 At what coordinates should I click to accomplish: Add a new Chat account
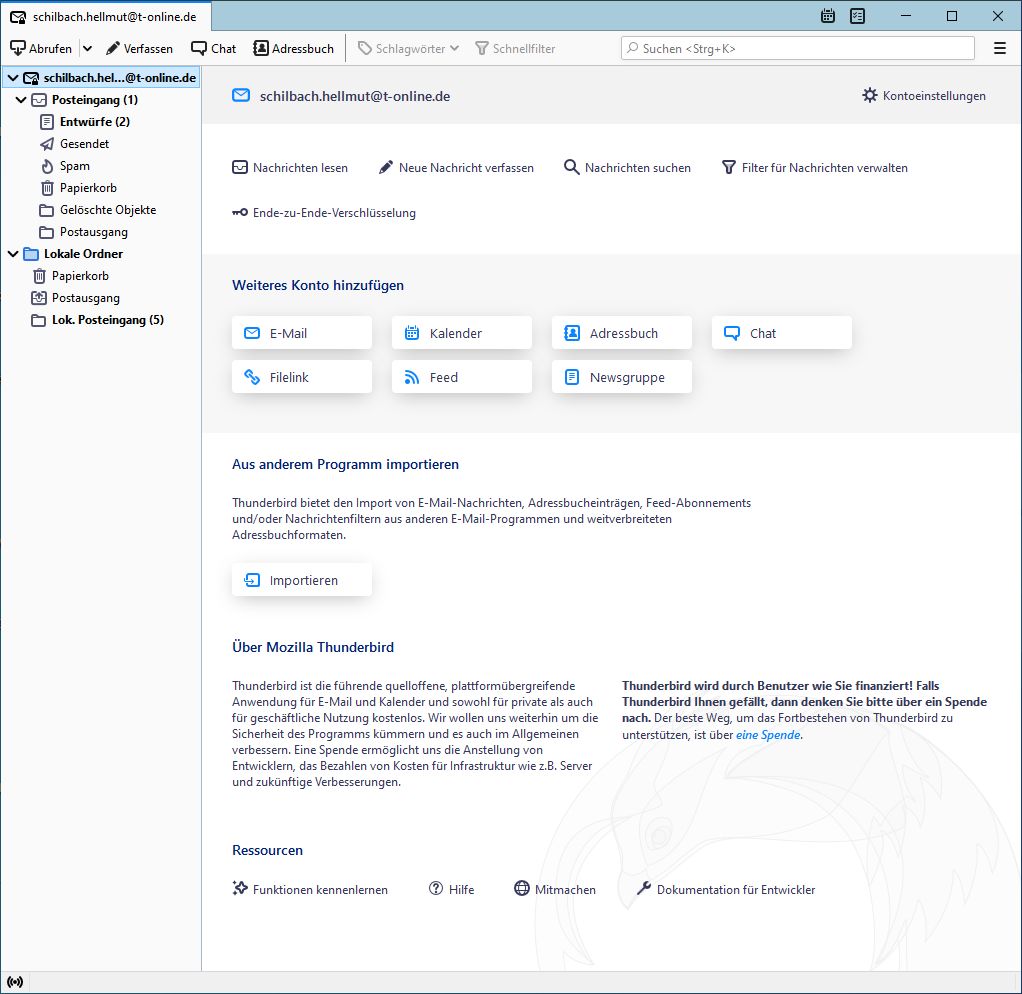click(781, 333)
